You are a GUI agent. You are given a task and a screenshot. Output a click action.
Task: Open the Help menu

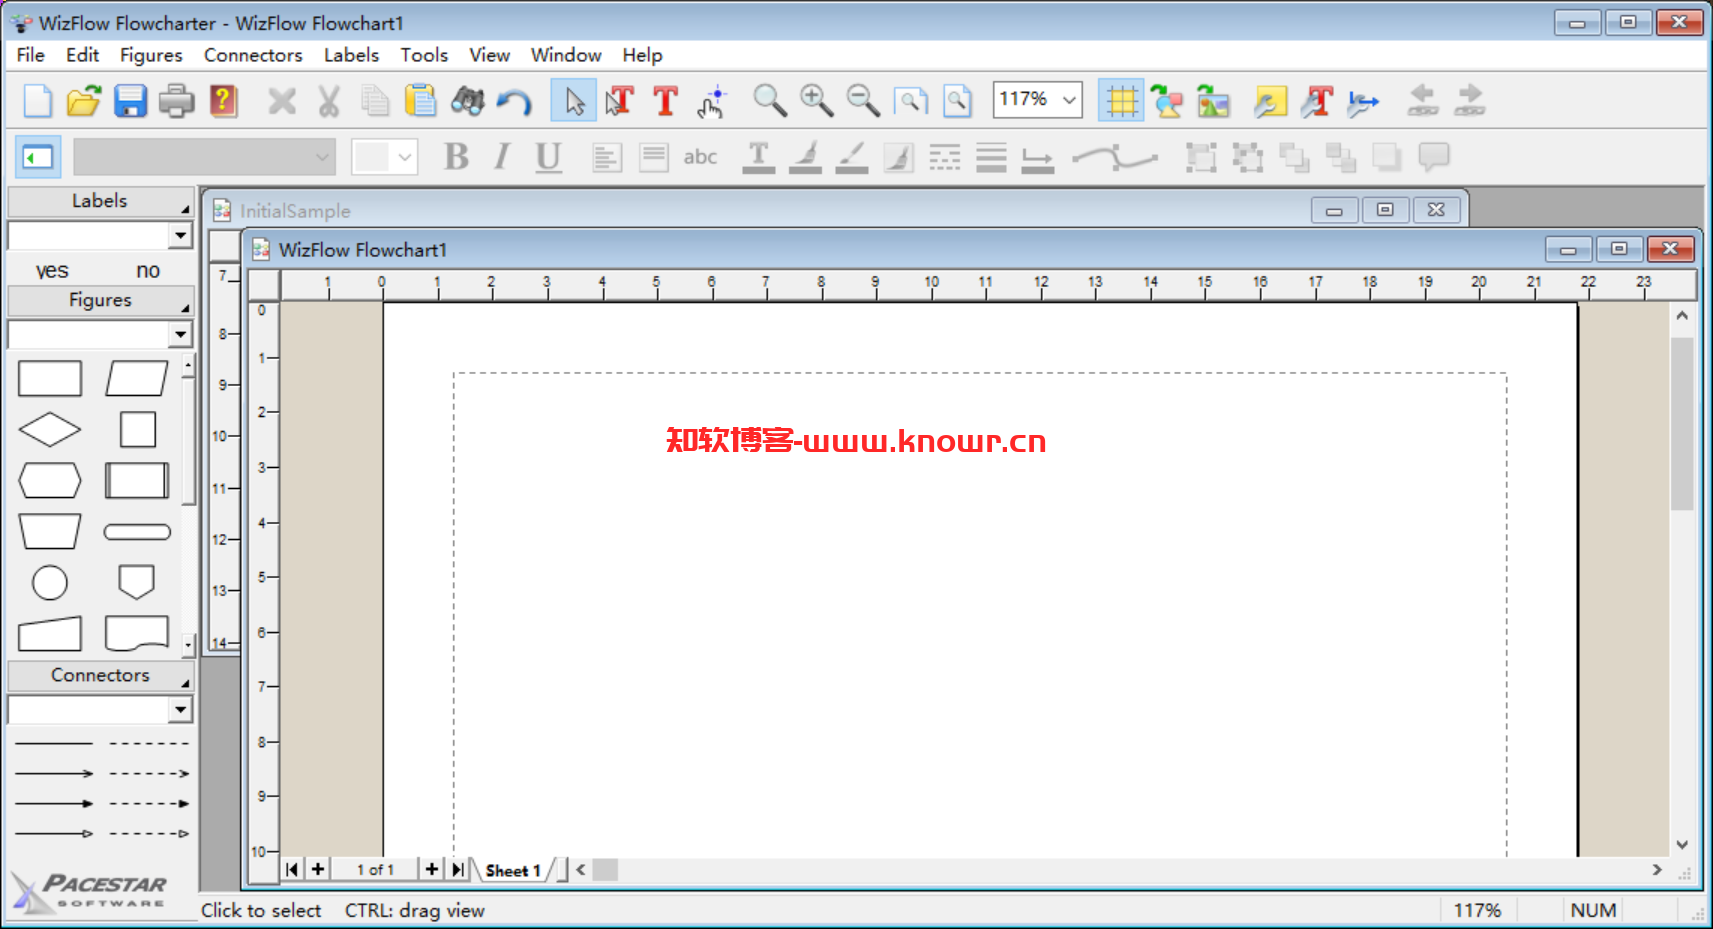tap(642, 55)
